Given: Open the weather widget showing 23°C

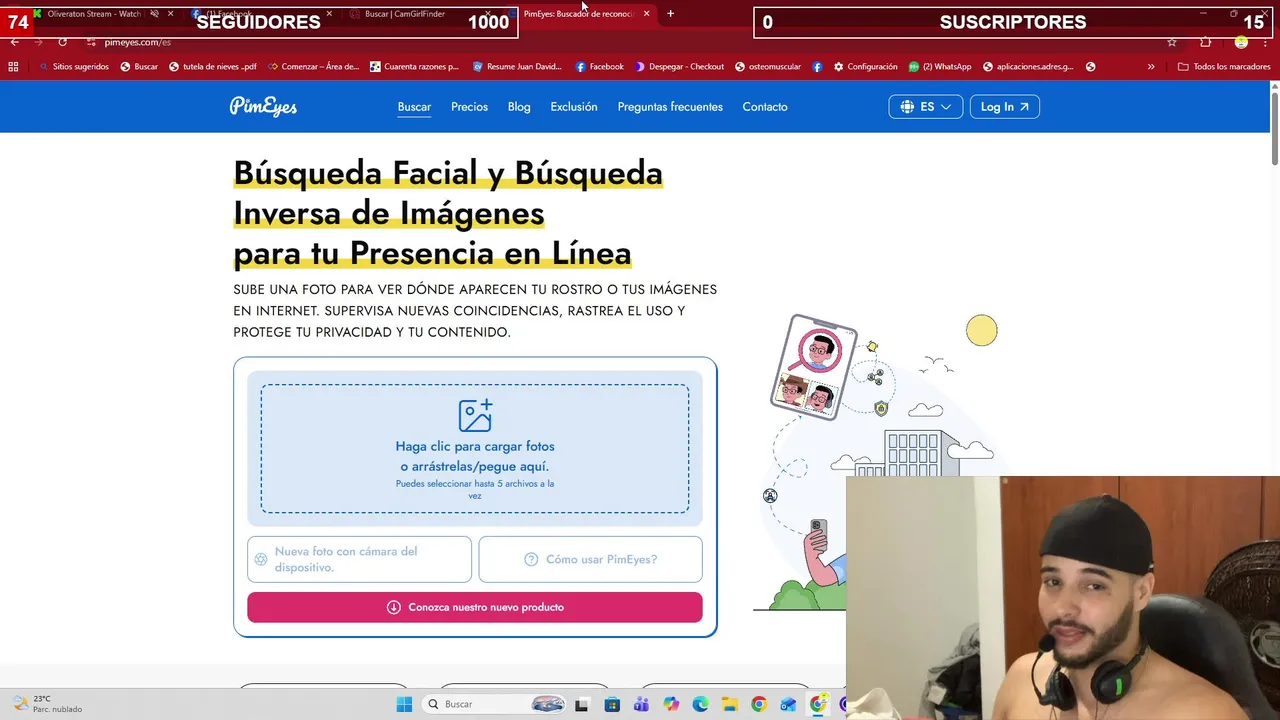Looking at the screenshot, I should (48, 704).
